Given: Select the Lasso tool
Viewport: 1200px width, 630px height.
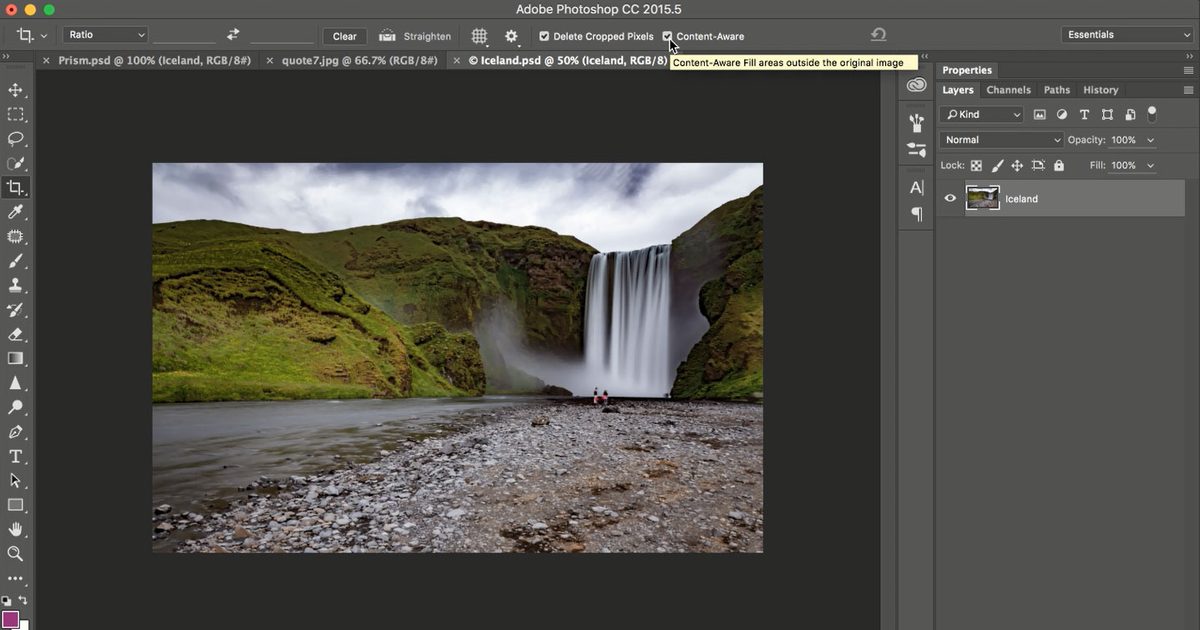Looking at the screenshot, I should [x=15, y=139].
